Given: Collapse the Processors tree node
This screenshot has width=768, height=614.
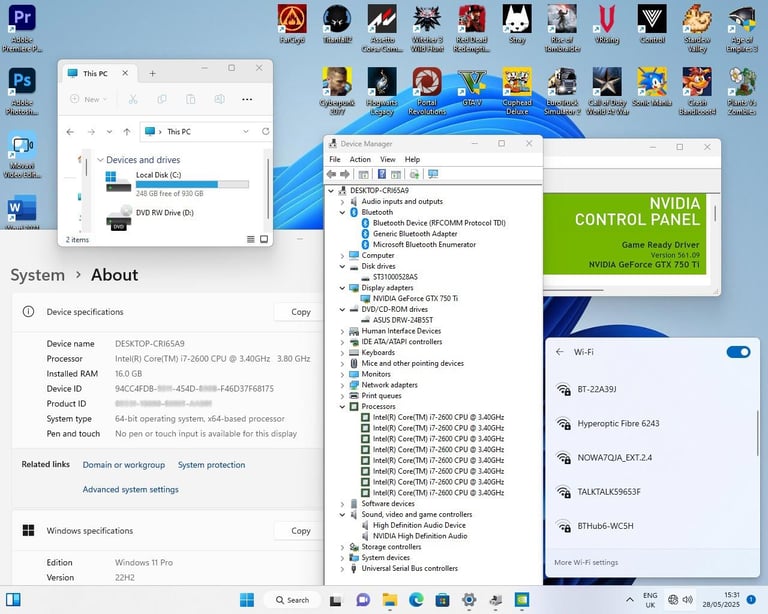Looking at the screenshot, I should [x=343, y=407].
